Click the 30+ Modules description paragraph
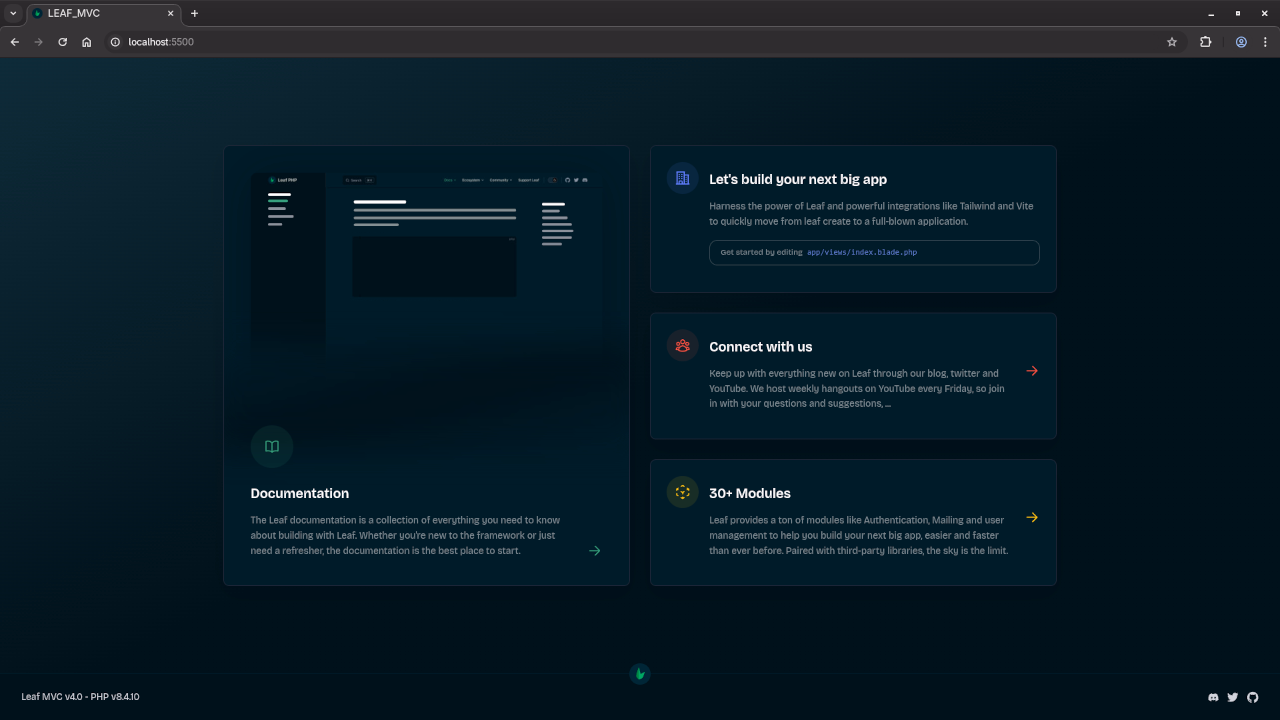Screen dimensions: 1280x720 coord(859,535)
